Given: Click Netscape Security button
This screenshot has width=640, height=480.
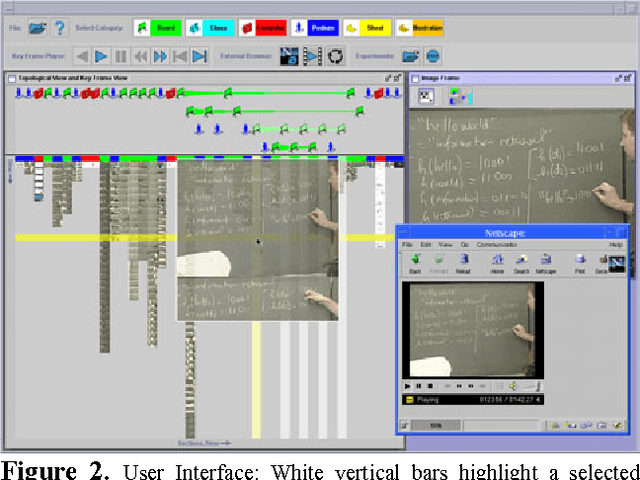Looking at the screenshot, I should [x=601, y=264].
